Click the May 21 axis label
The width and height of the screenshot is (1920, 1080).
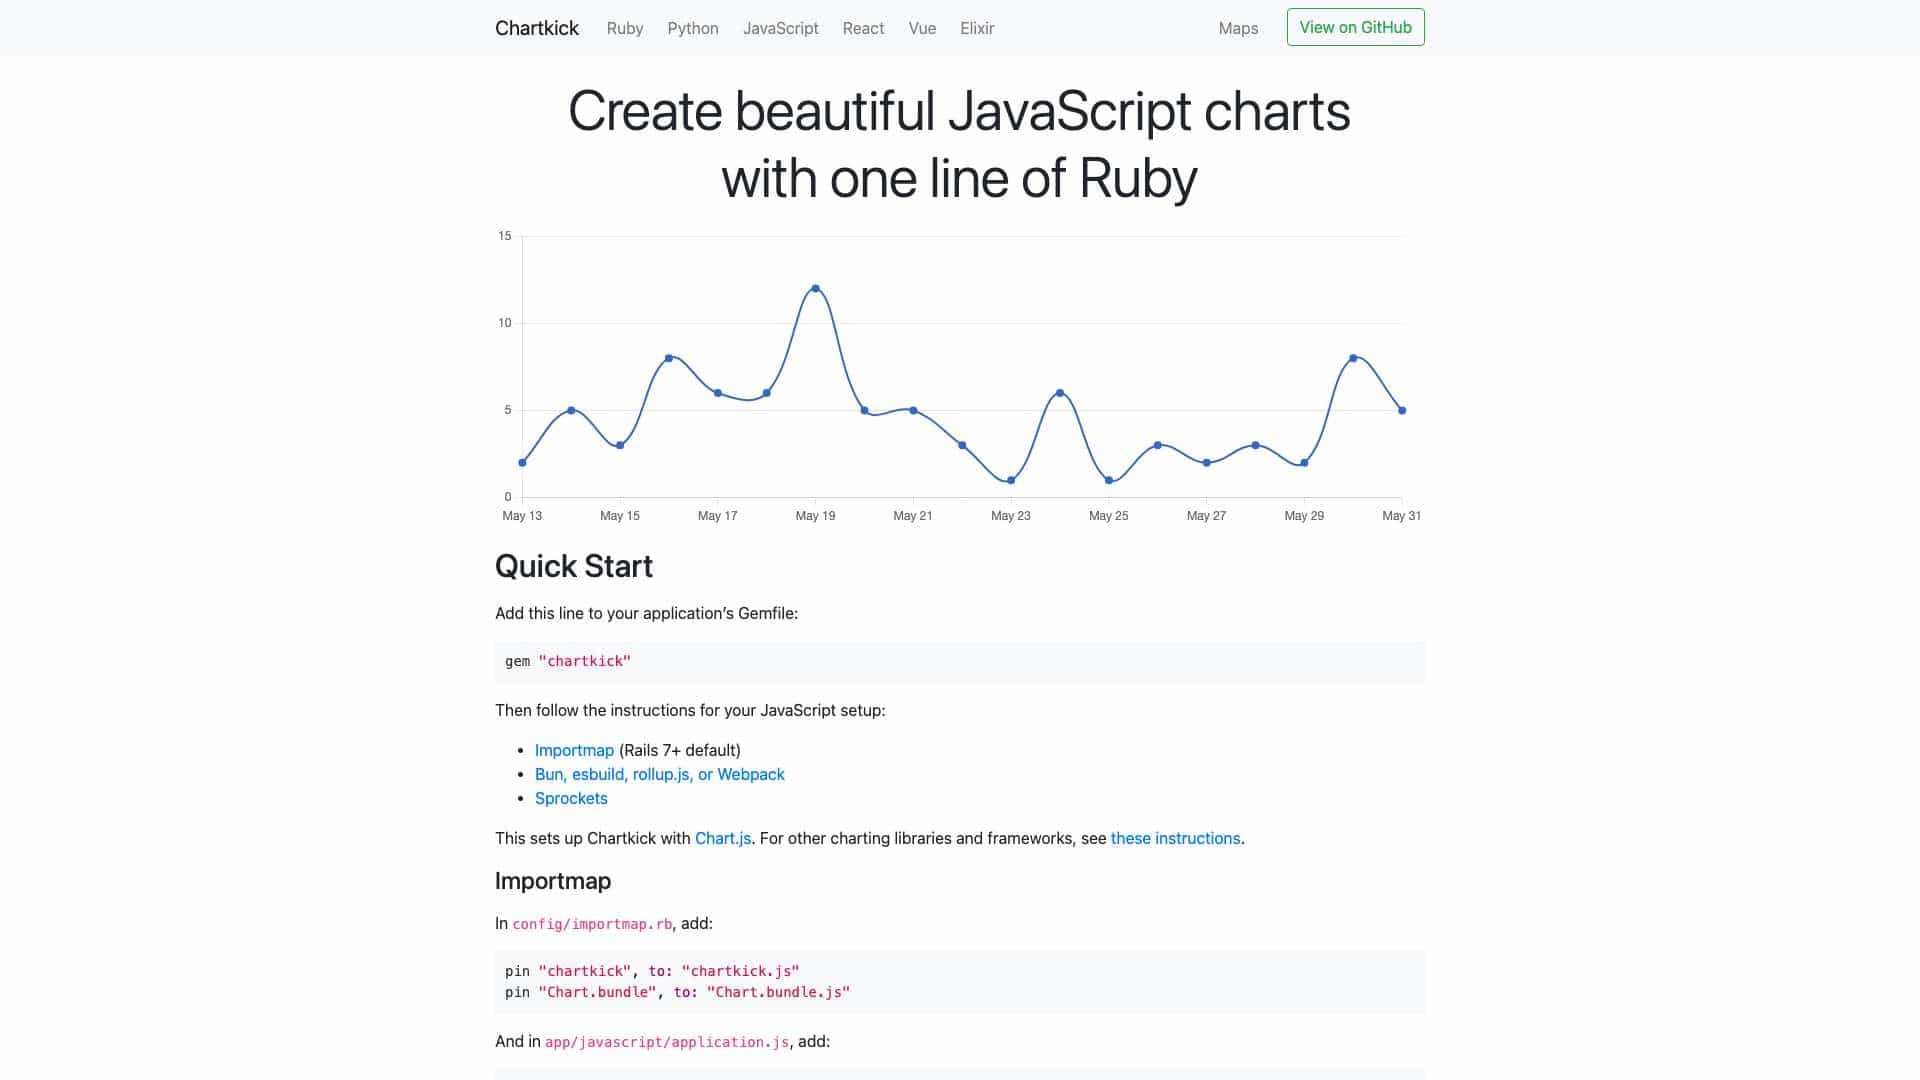pyautogui.click(x=913, y=516)
